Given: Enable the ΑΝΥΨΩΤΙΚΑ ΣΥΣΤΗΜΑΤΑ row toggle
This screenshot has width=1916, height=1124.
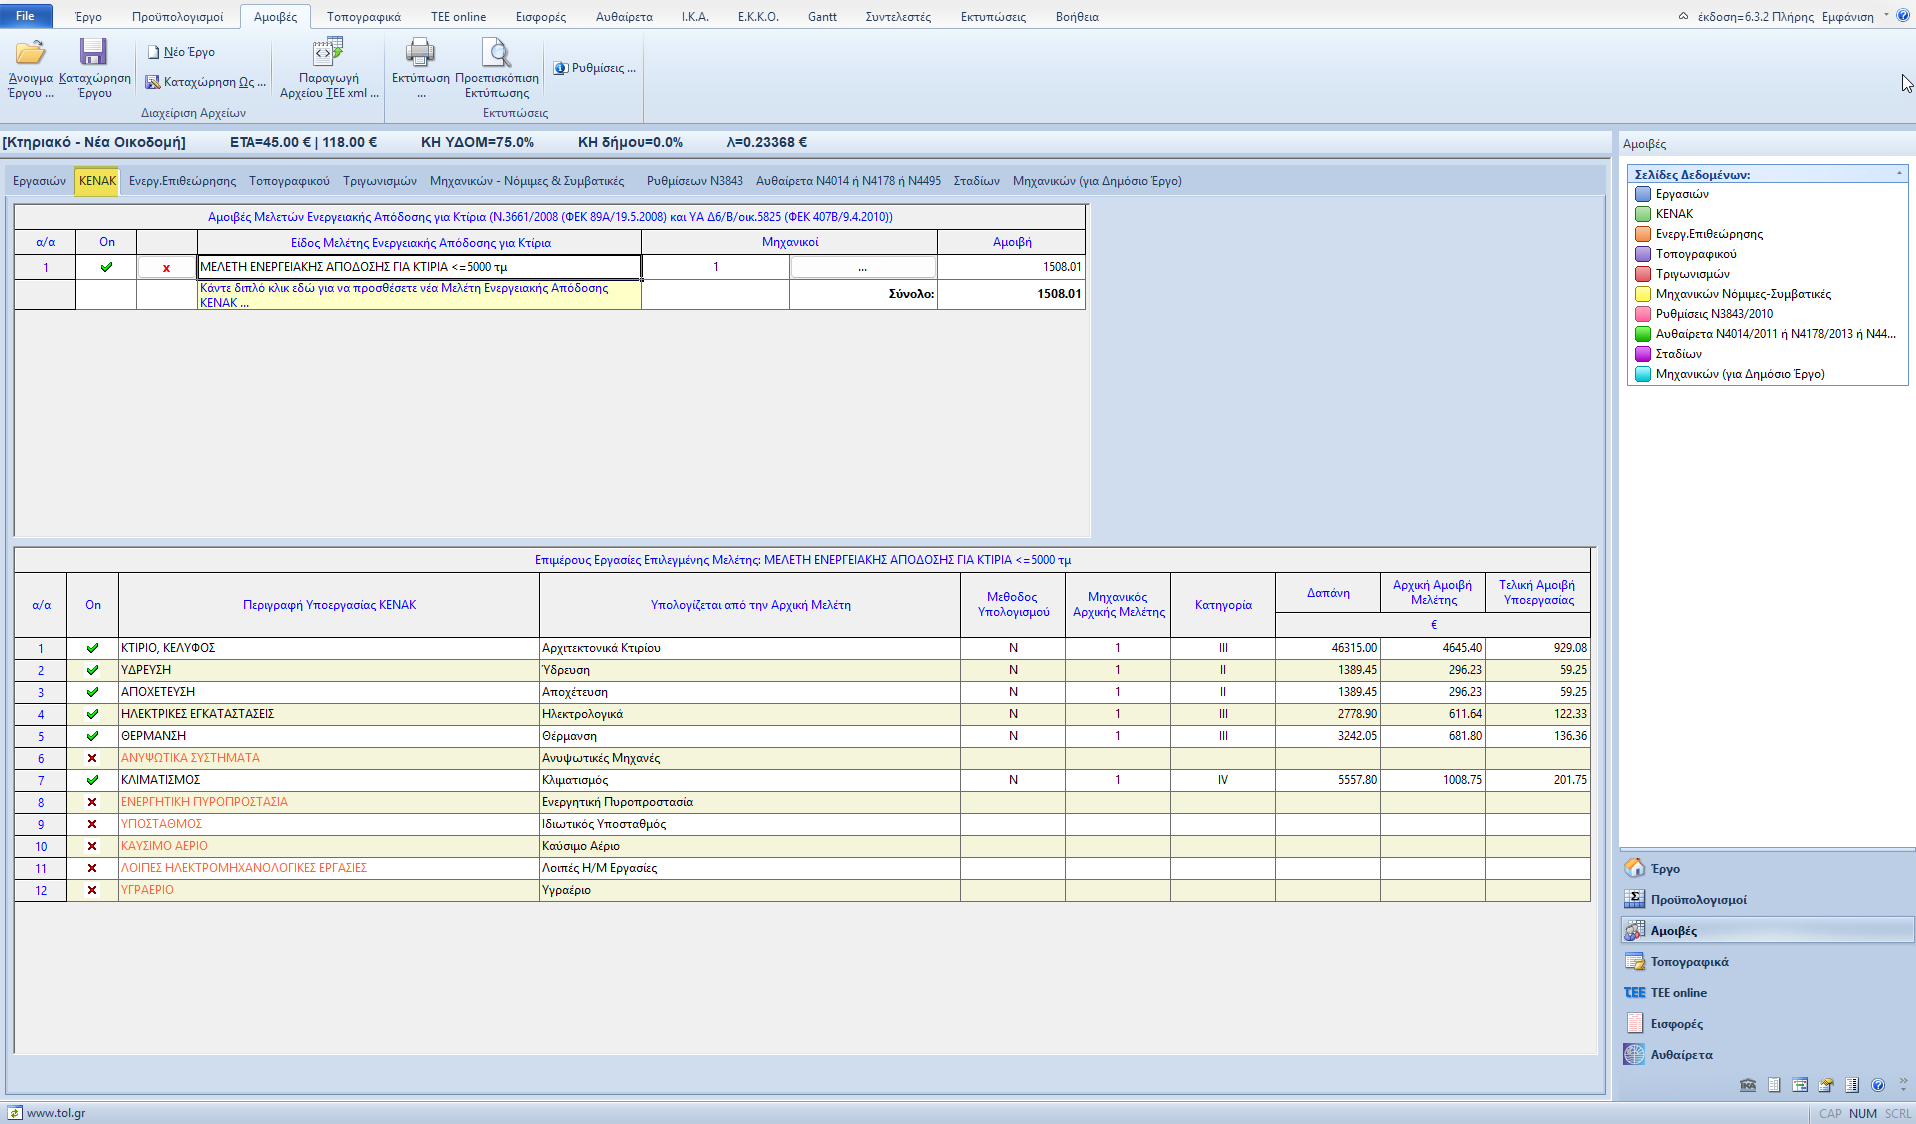Looking at the screenshot, I should pyautogui.click(x=92, y=758).
